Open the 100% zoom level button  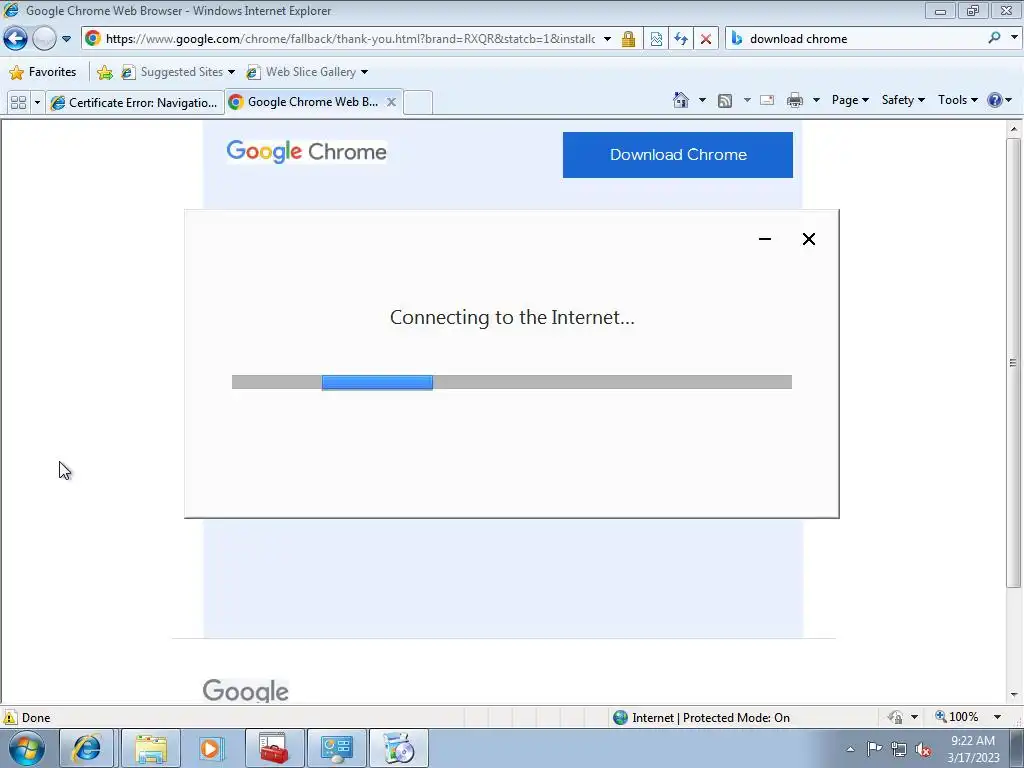(957, 717)
